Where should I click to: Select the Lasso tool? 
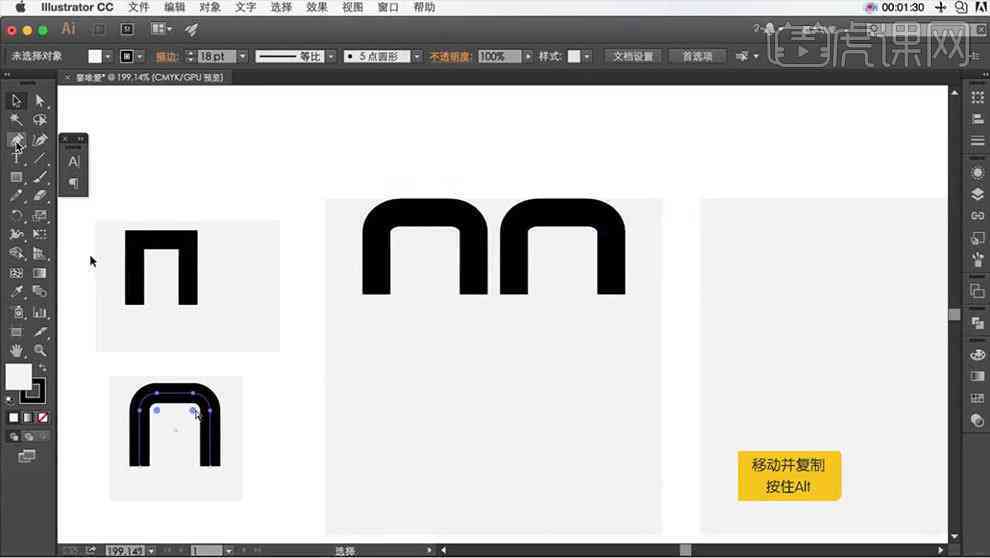pyautogui.click(x=40, y=119)
